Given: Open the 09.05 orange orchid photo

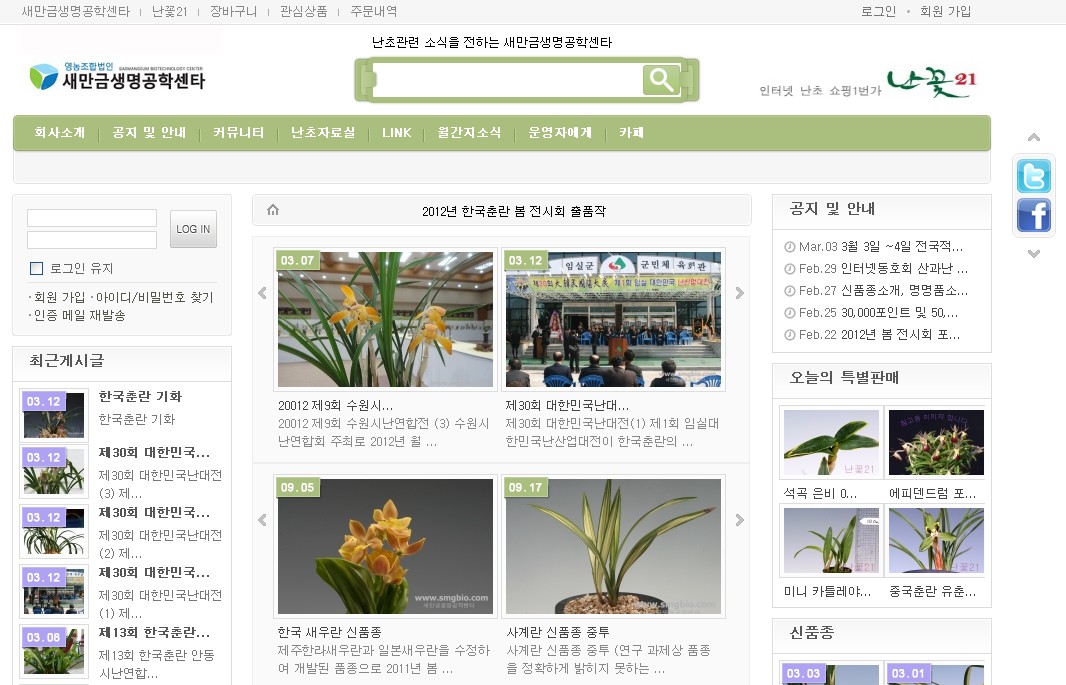Looking at the screenshot, I should click(x=385, y=546).
